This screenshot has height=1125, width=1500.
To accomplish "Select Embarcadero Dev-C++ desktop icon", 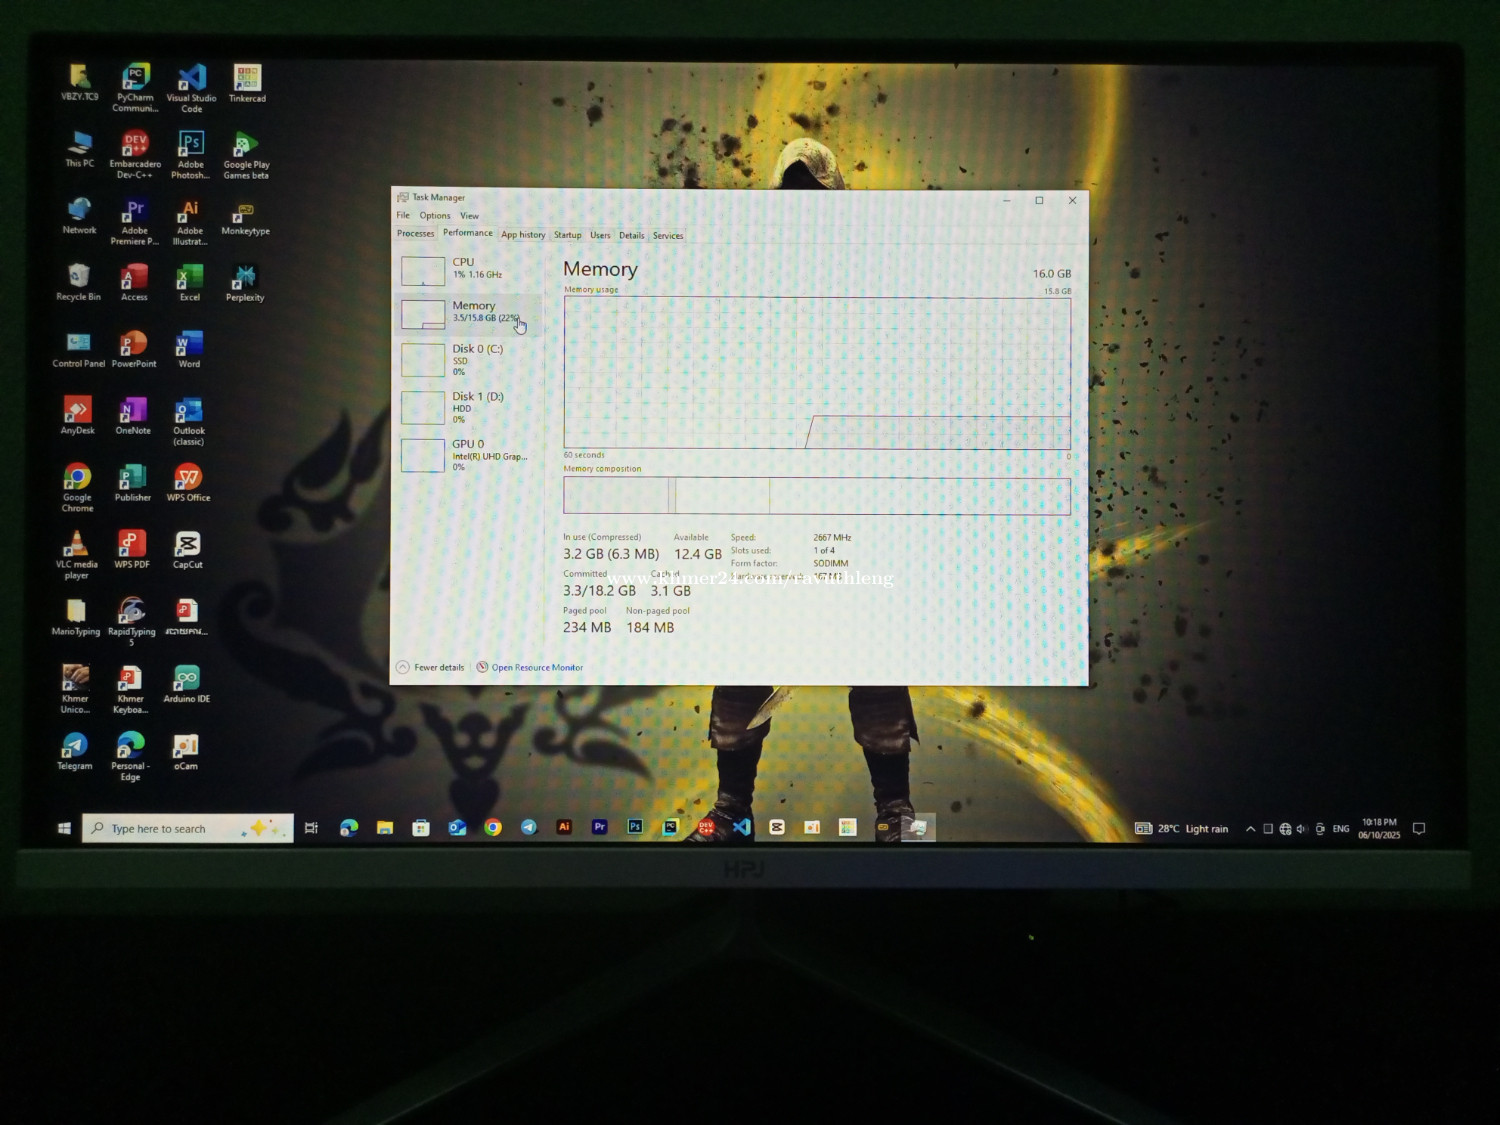I will click(135, 155).
